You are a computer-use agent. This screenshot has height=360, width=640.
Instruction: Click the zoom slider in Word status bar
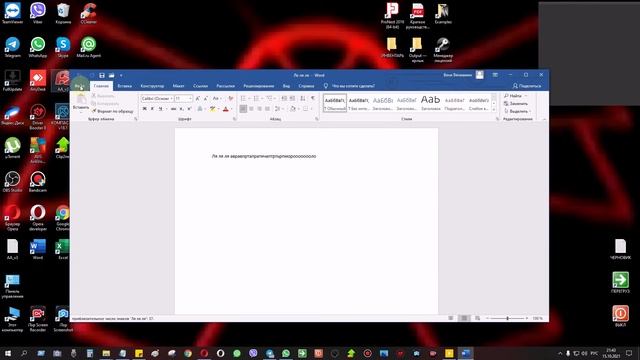pyautogui.click(x=507, y=318)
